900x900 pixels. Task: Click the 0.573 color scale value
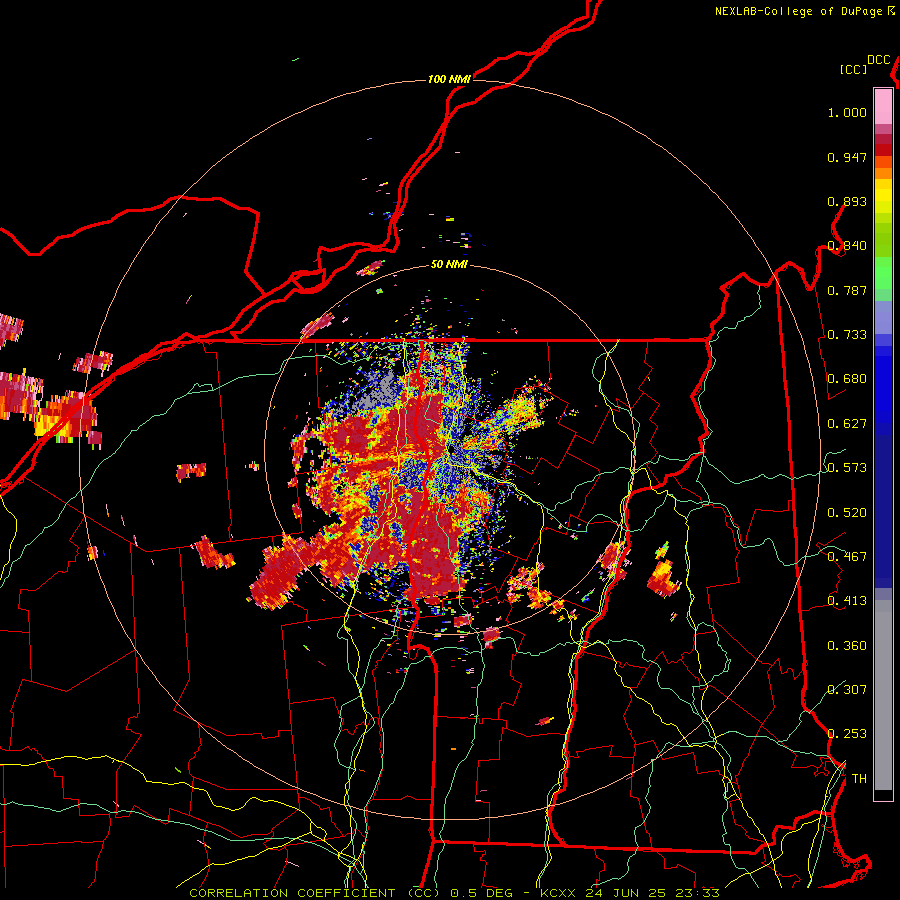tap(847, 468)
